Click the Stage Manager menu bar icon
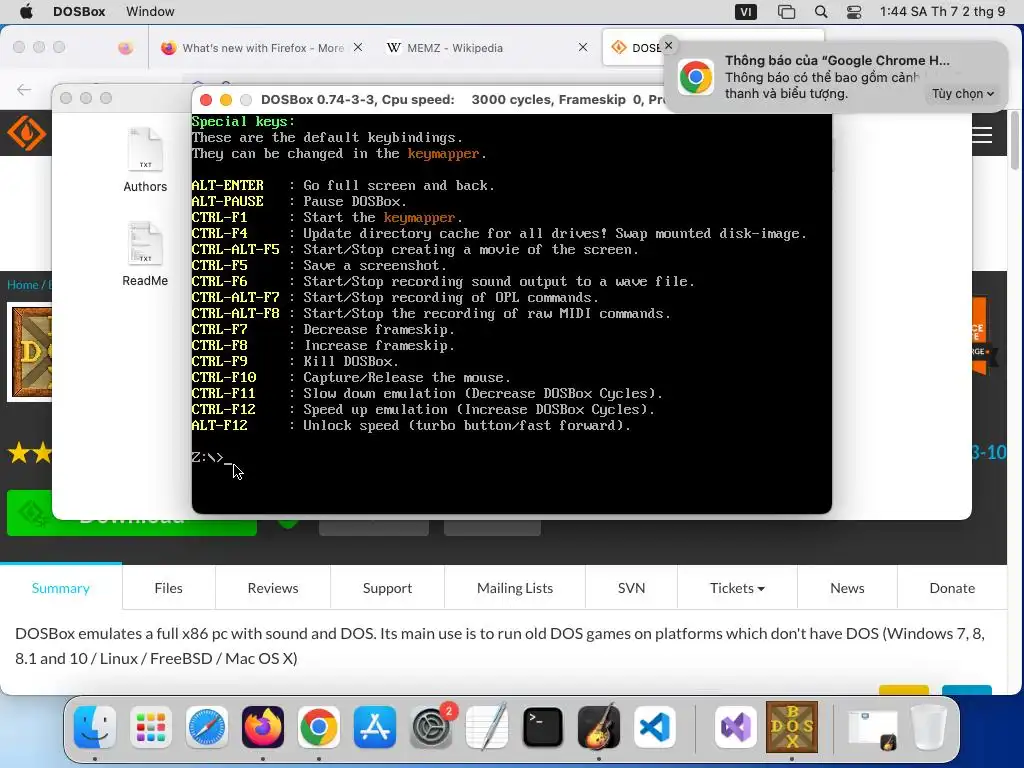Image resolution: width=1024 pixels, height=768 pixels. pyautogui.click(x=786, y=11)
